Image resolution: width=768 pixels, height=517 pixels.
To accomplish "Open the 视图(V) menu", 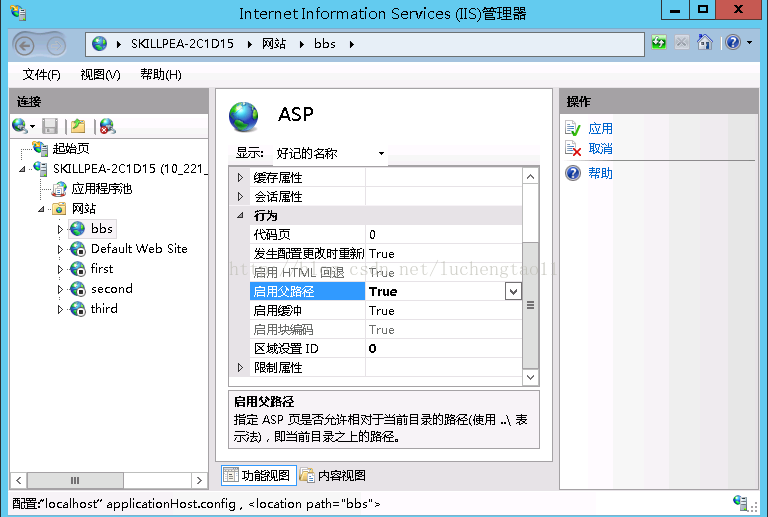I will 100,74.
